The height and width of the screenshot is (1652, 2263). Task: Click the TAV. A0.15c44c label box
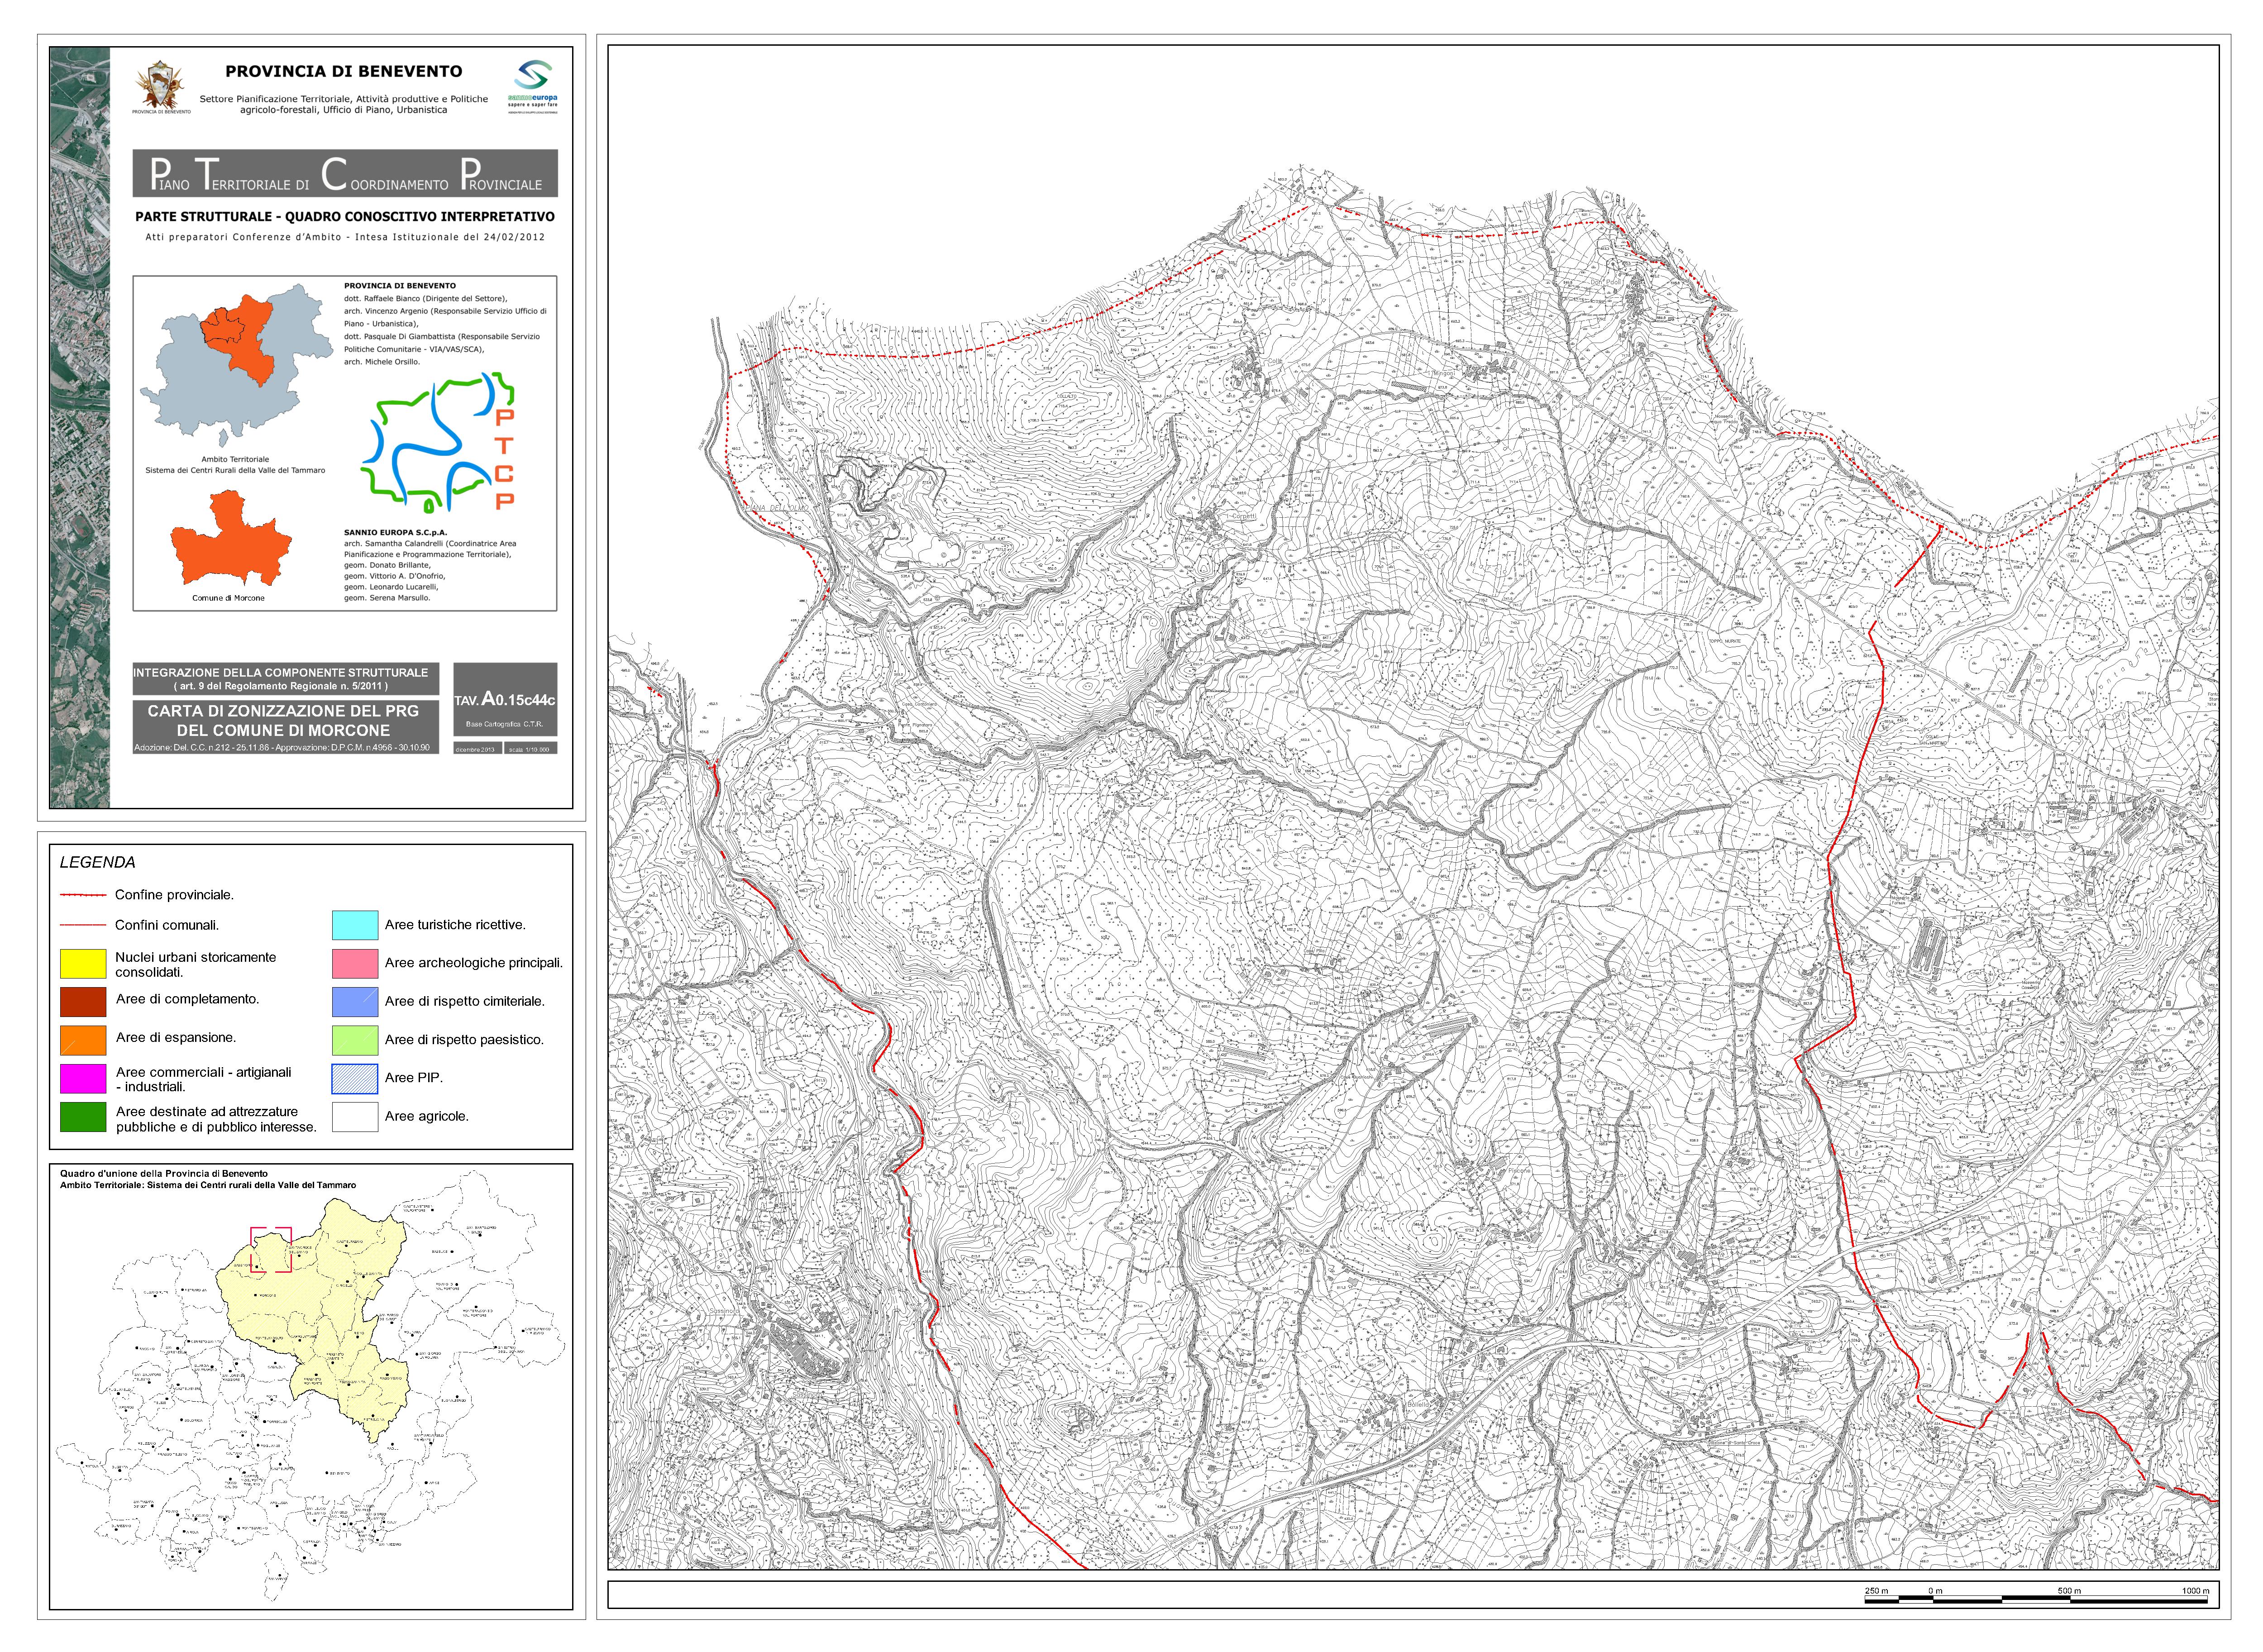[x=505, y=700]
